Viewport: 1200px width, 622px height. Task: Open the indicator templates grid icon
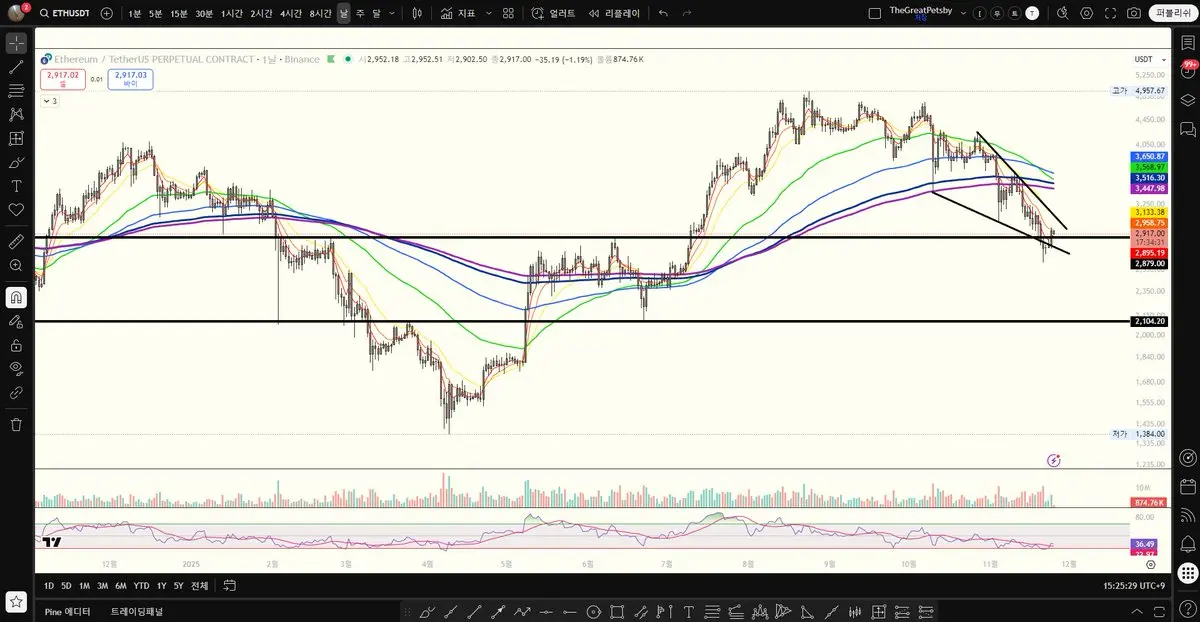508,13
